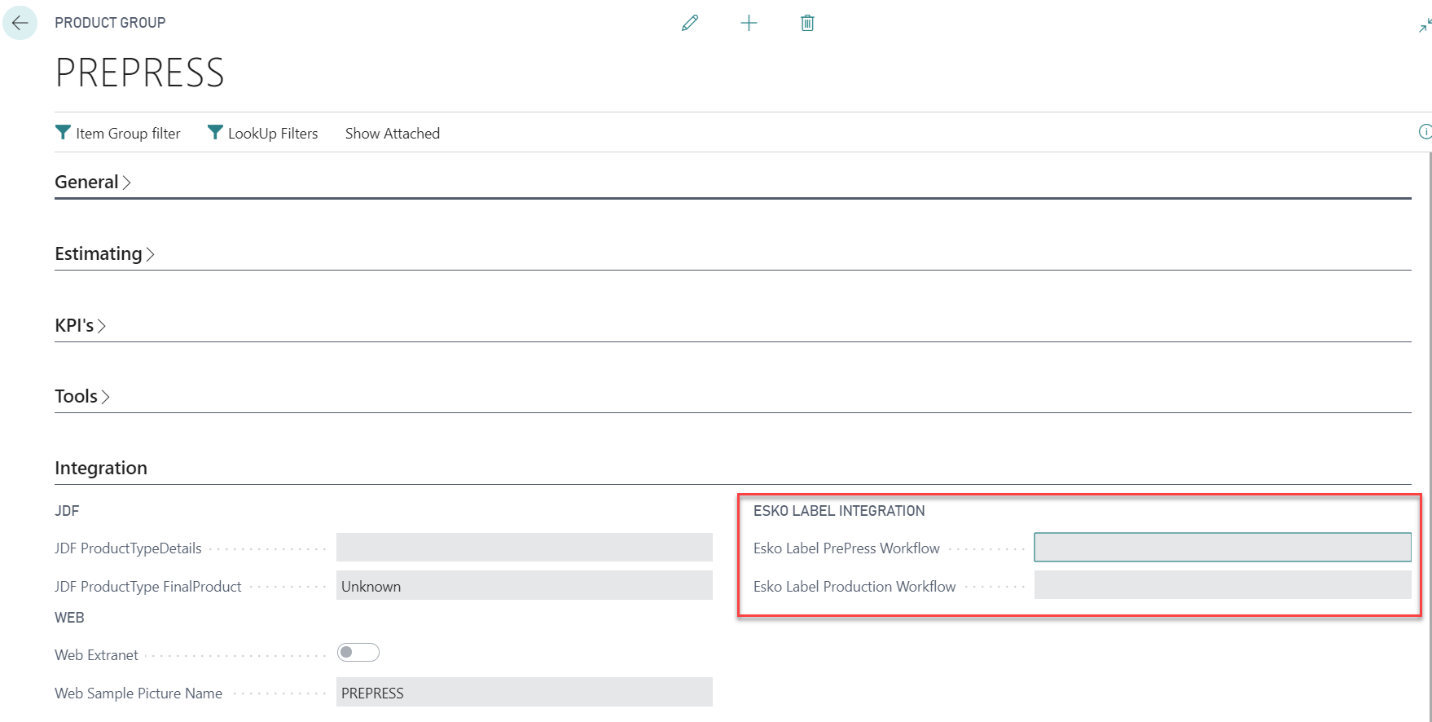The width and height of the screenshot is (1432, 722).
Task: Collapse the Integration section header
Action: [101, 468]
